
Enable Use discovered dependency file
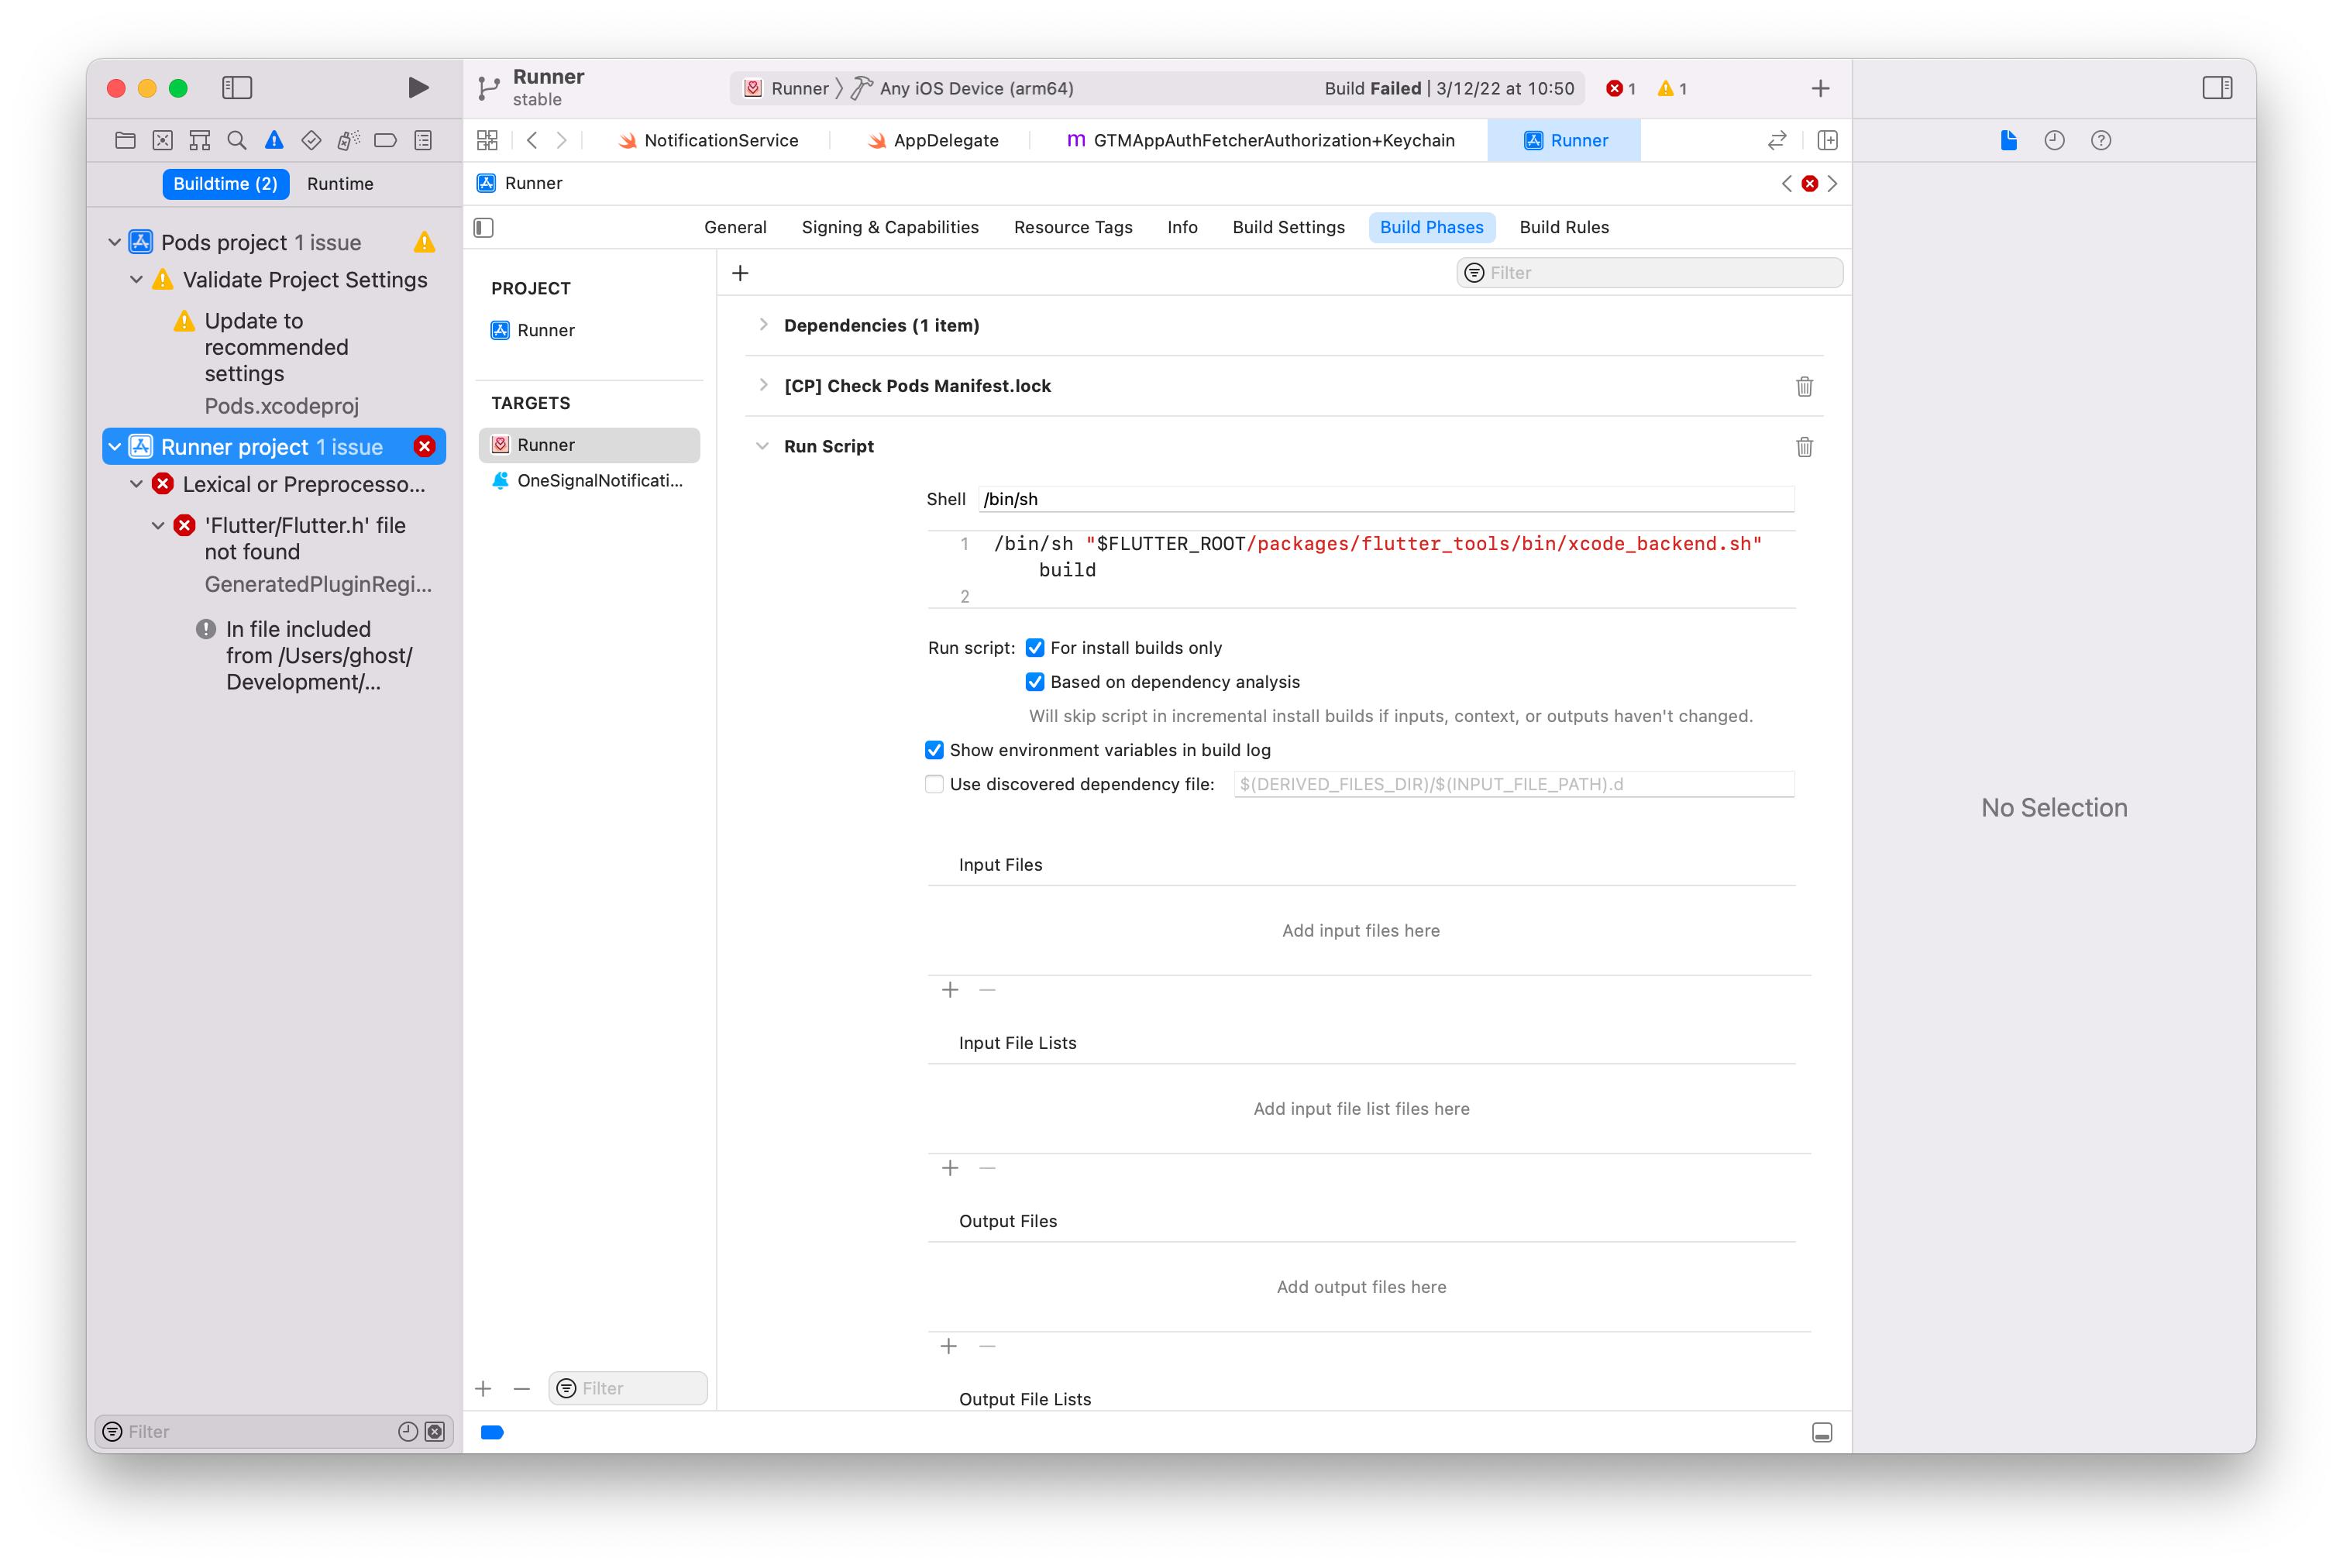click(x=934, y=784)
